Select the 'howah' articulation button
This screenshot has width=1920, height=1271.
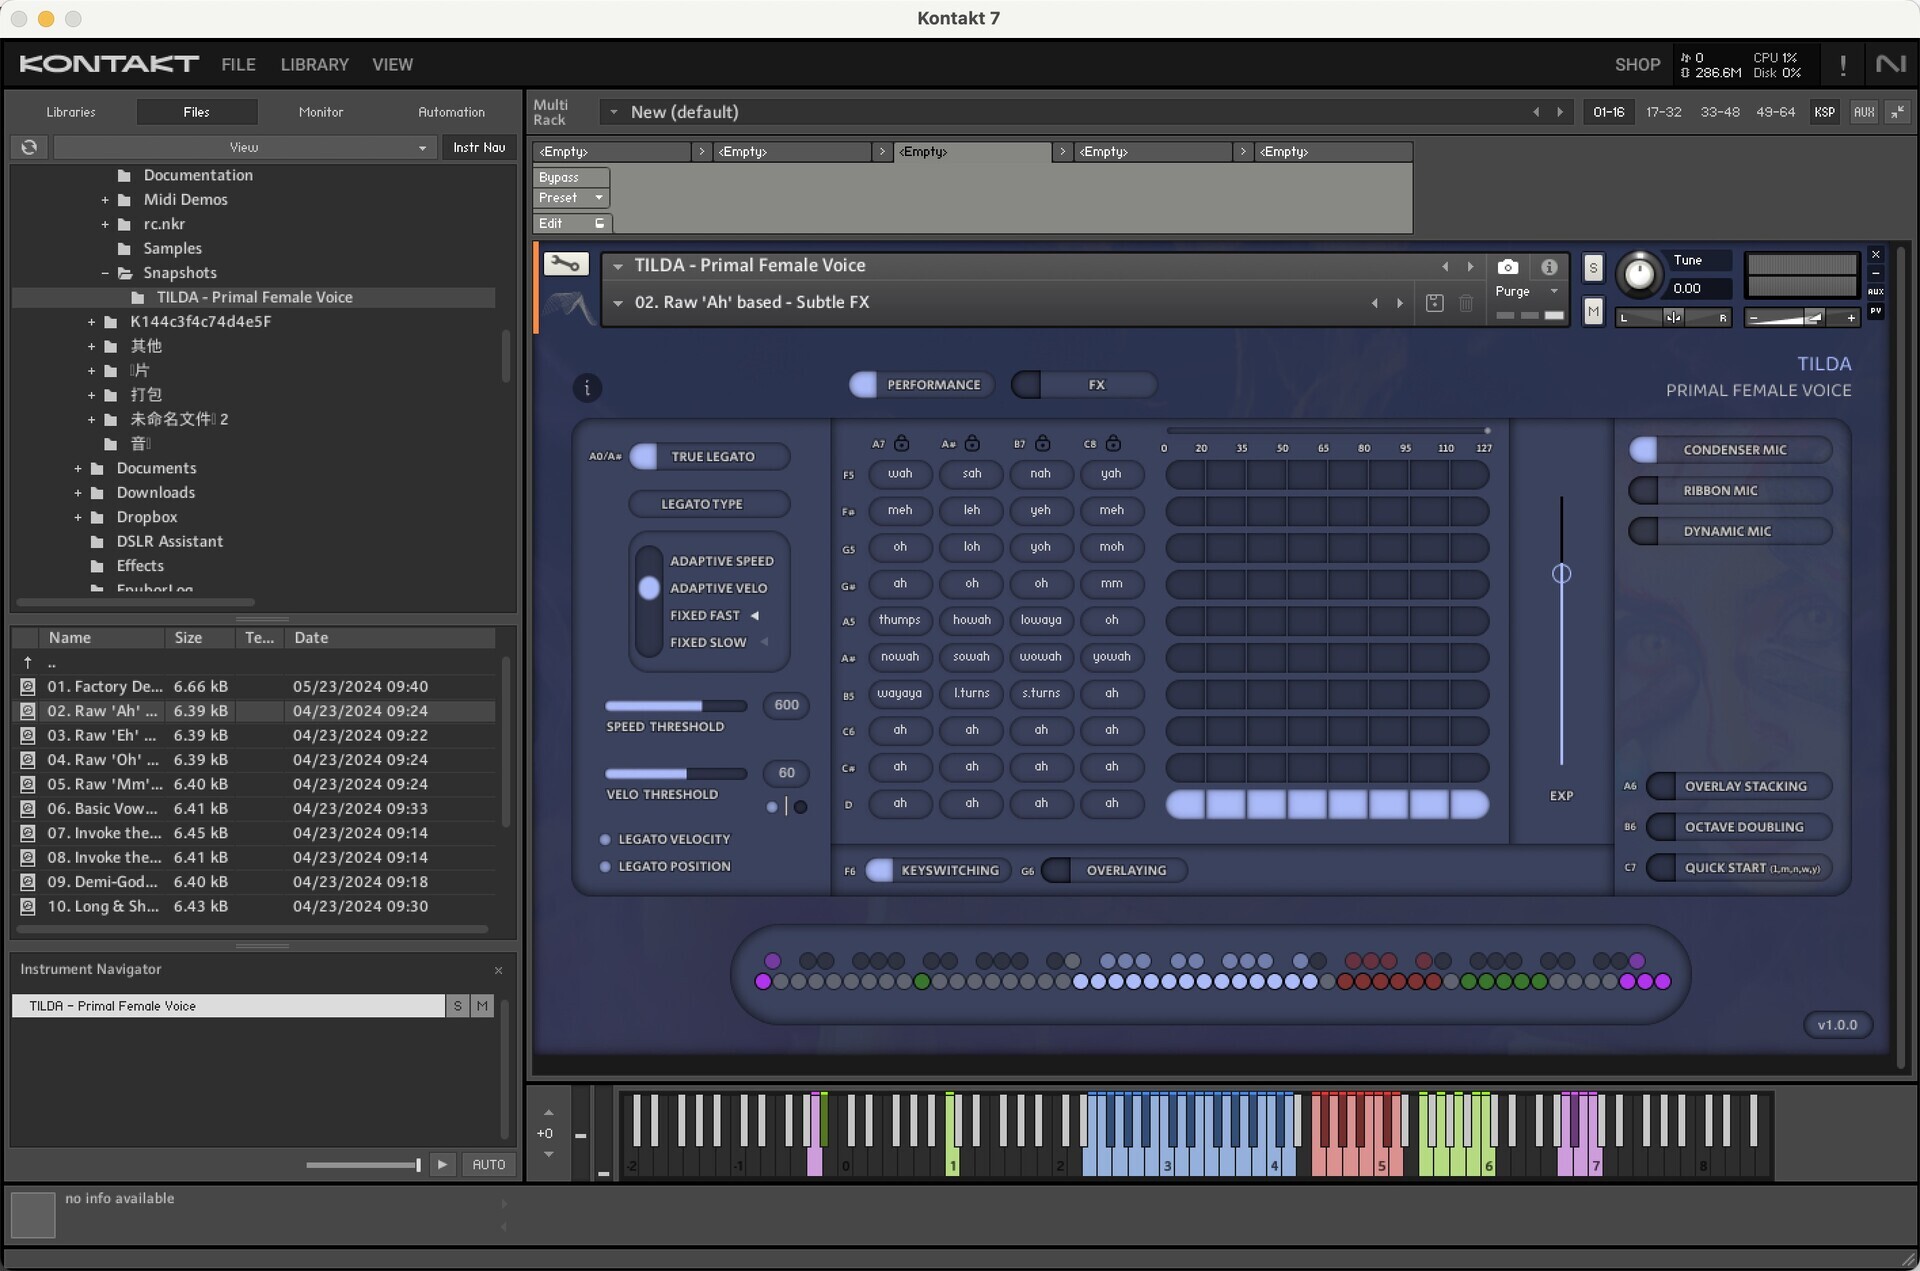click(972, 620)
